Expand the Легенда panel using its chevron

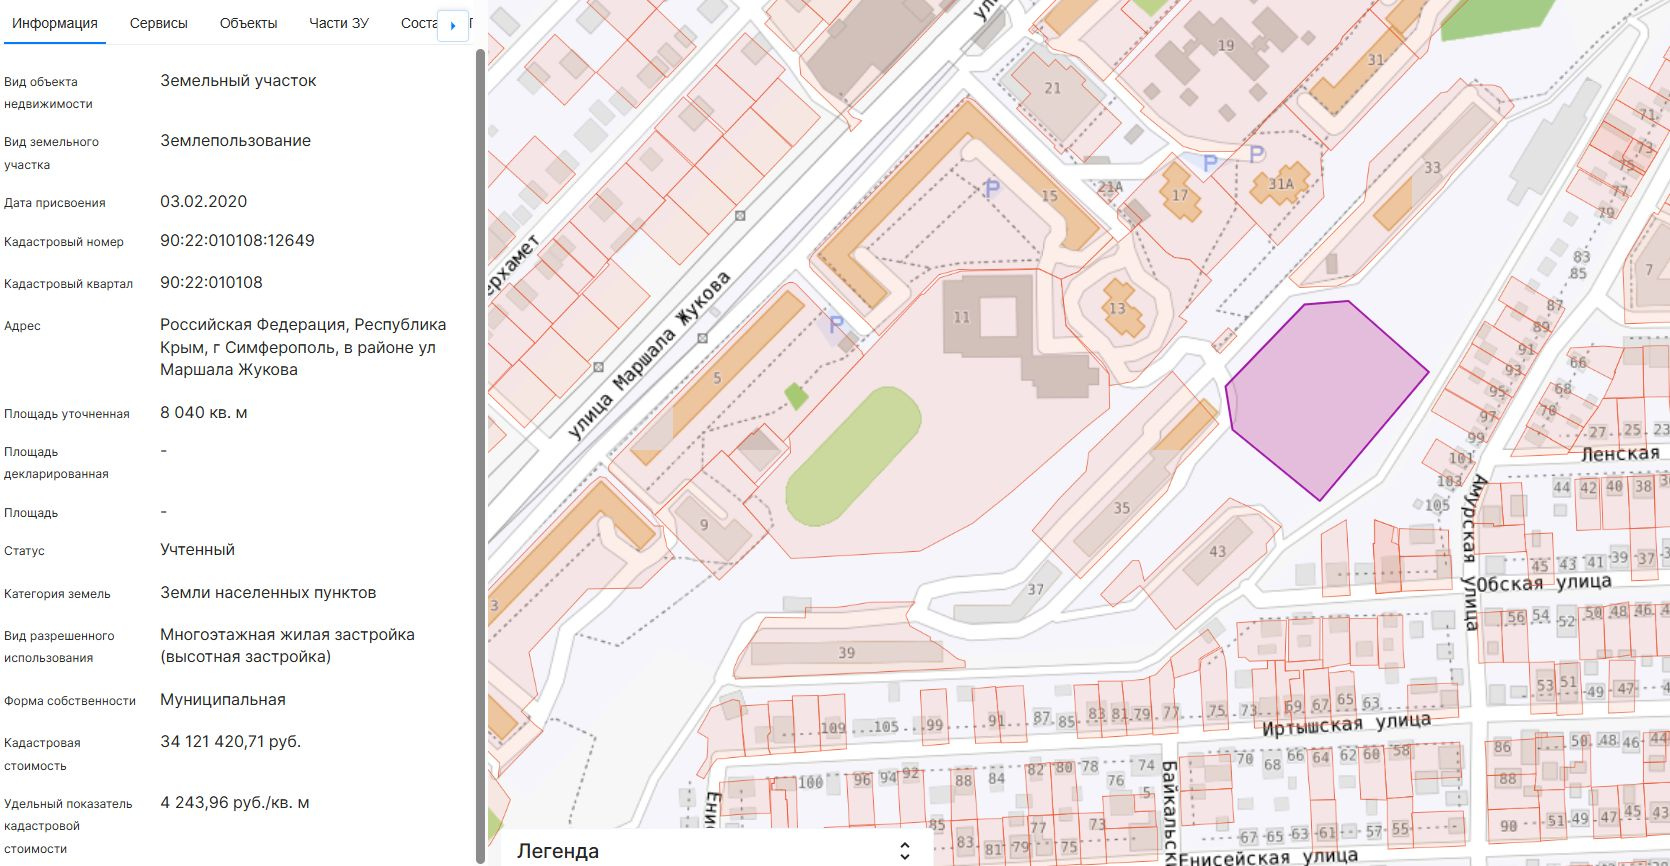(904, 851)
